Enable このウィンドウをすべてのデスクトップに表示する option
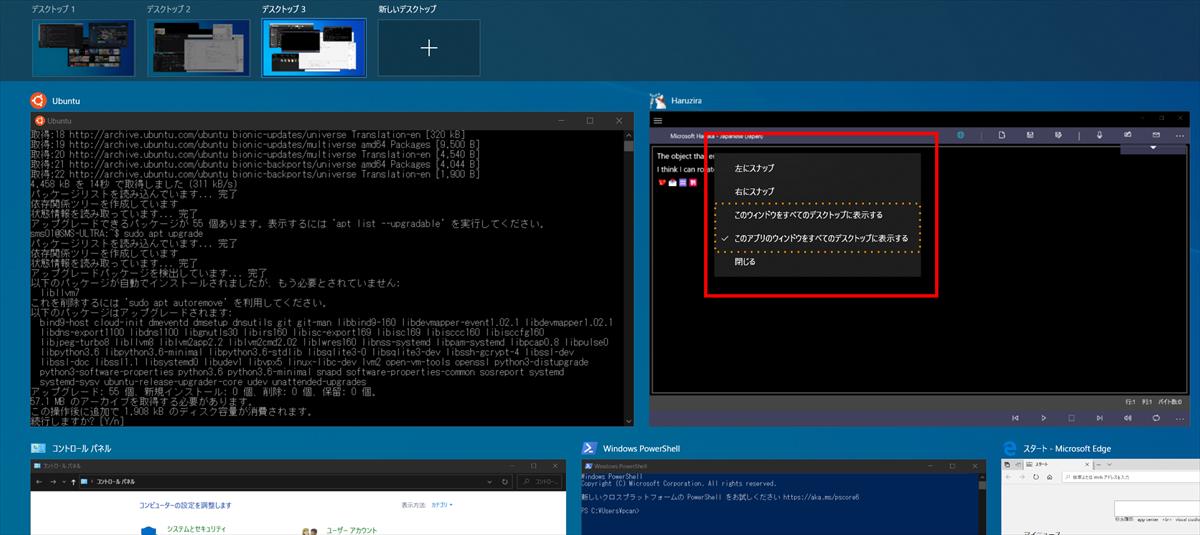Image resolution: width=1200 pixels, height=535 pixels. pos(808,215)
